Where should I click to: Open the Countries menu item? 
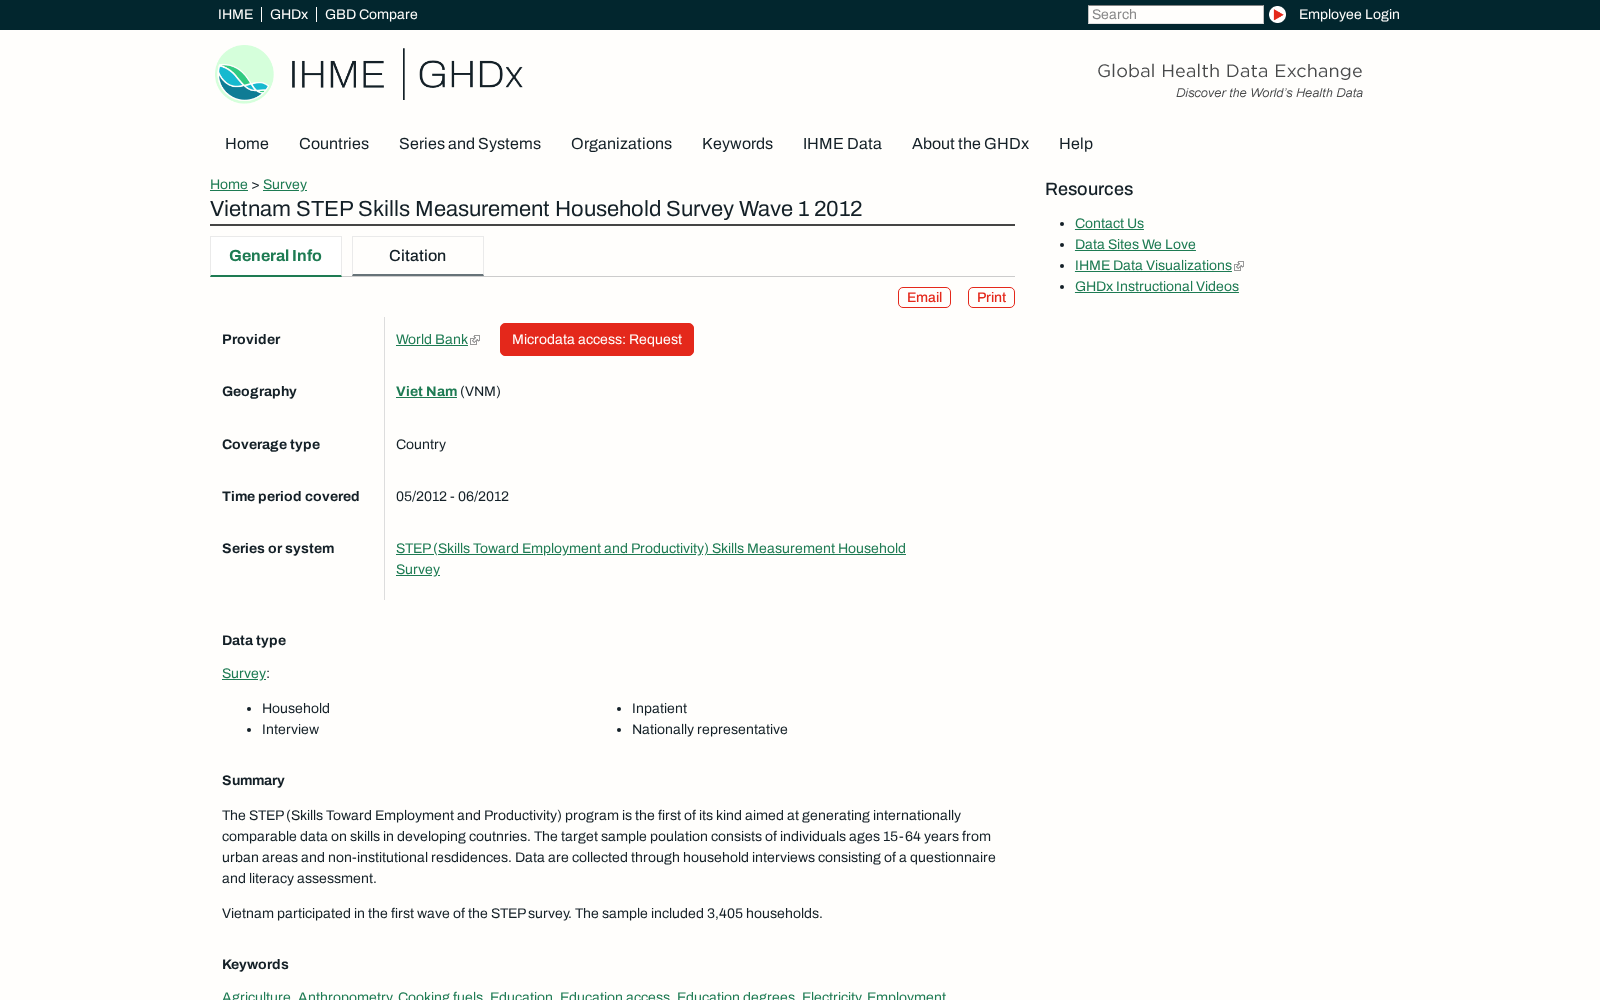point(334,143)
